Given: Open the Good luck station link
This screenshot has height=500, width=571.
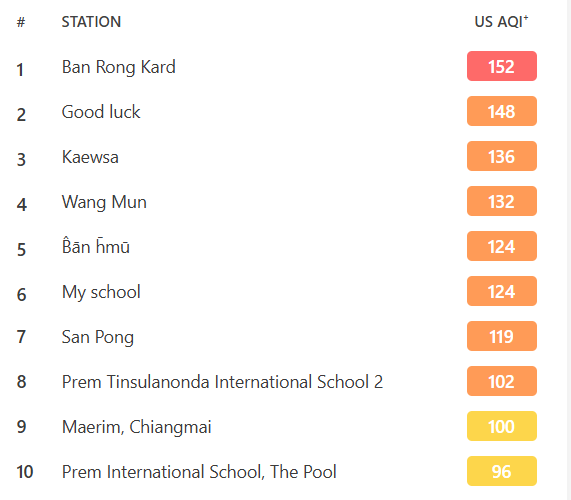Looking at the screenshot, I should point(101,112).
